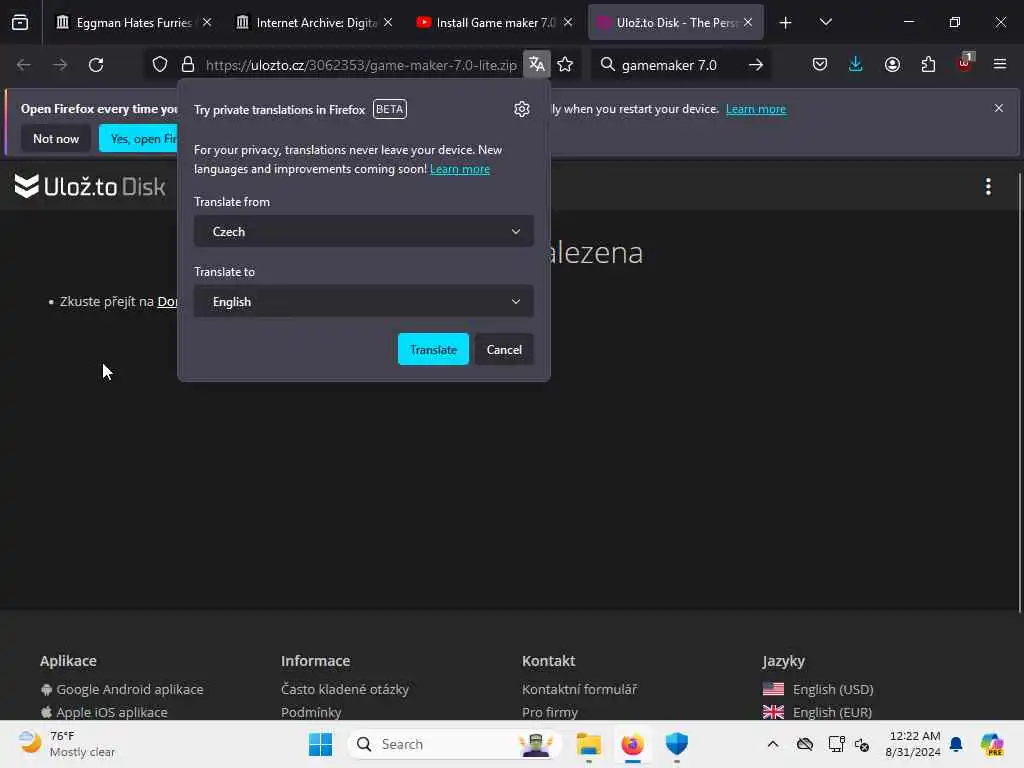Open Kontaktní formulář link
Image resolution: width=1024 pixels, height=768 pixels.
click(x=579, y=689)
